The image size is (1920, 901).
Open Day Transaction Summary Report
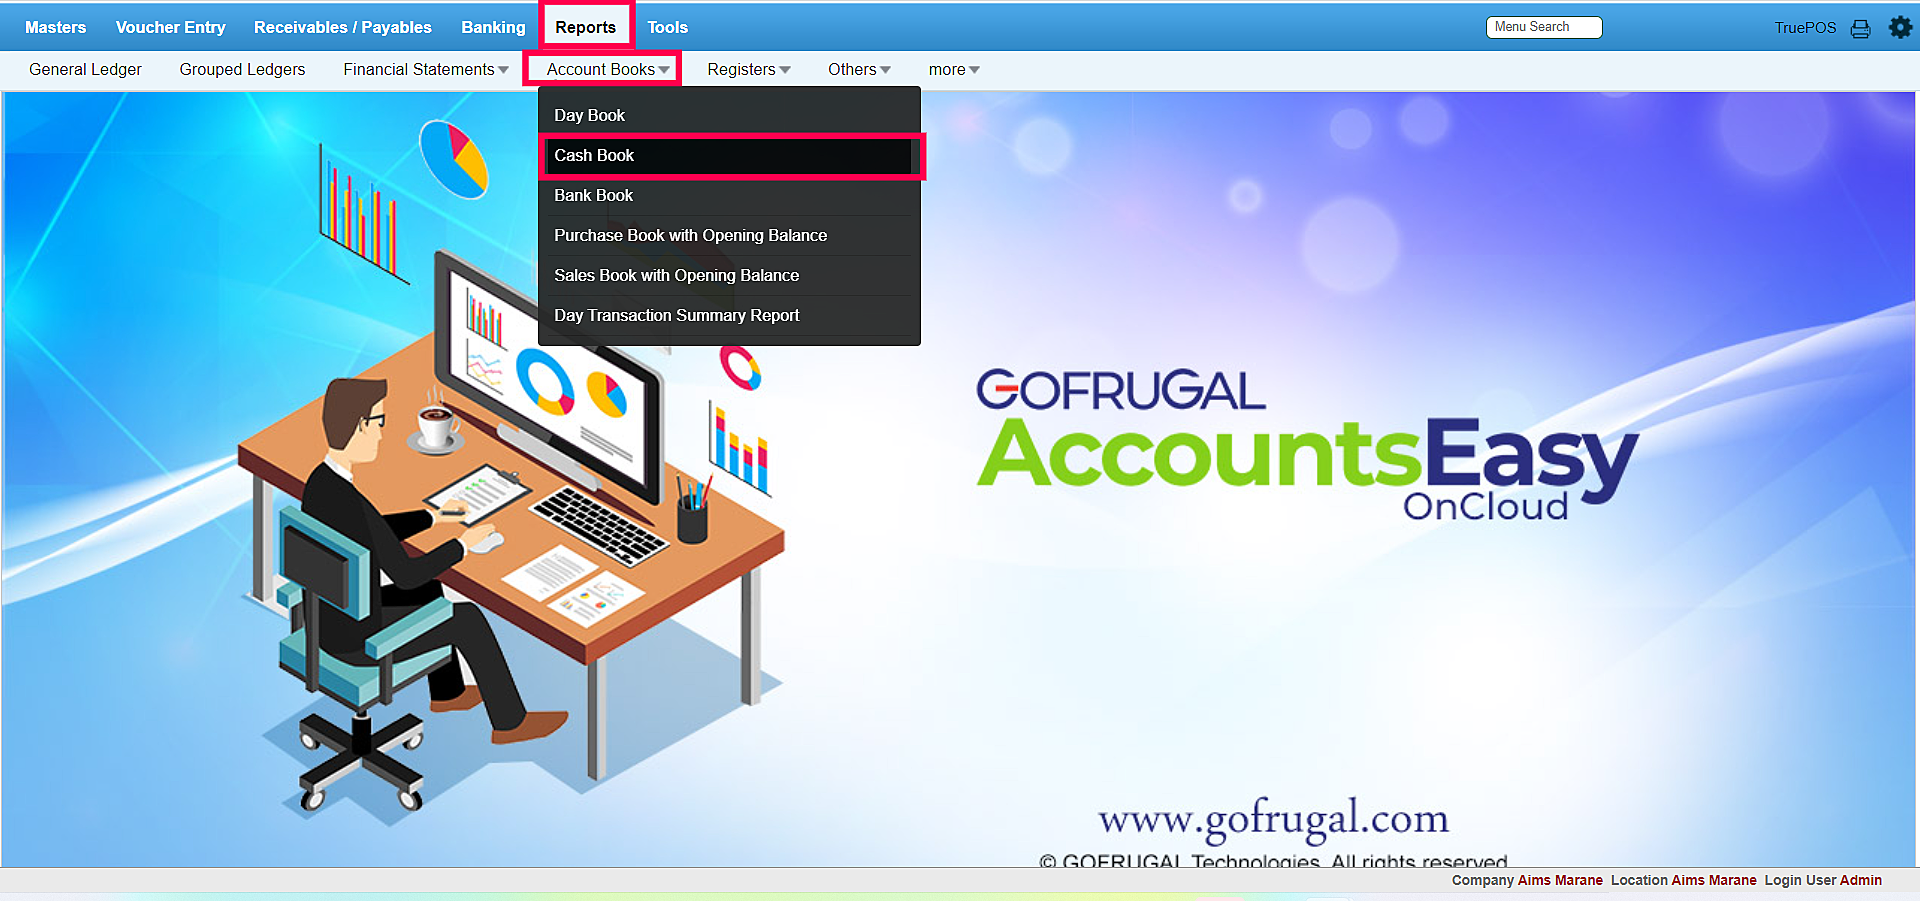click(x=729, y=315)
